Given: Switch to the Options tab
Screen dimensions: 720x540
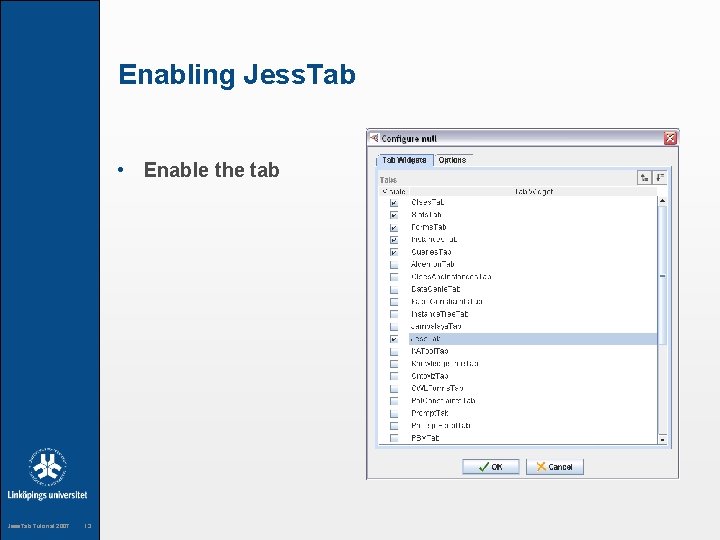Looking at the screenshot, I should pyautogui.click(x=452, y=160).
